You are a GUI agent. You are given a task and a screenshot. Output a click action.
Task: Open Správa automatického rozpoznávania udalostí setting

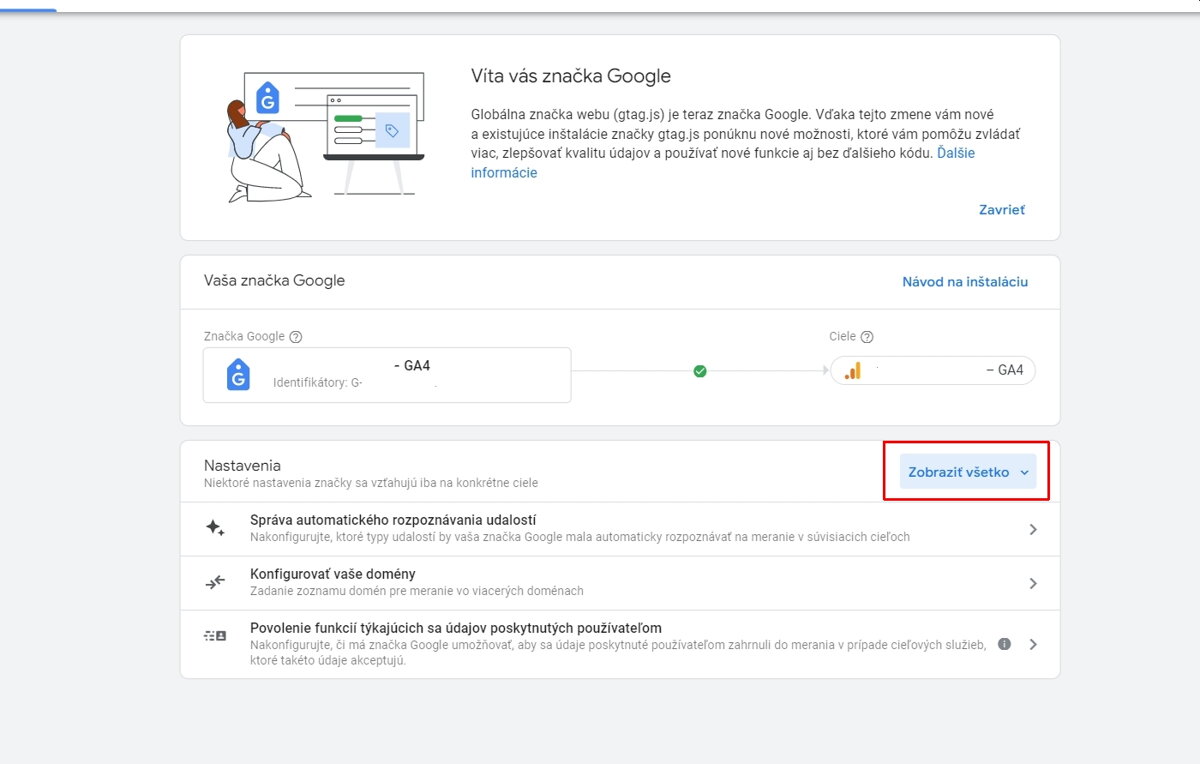[620, 529]
